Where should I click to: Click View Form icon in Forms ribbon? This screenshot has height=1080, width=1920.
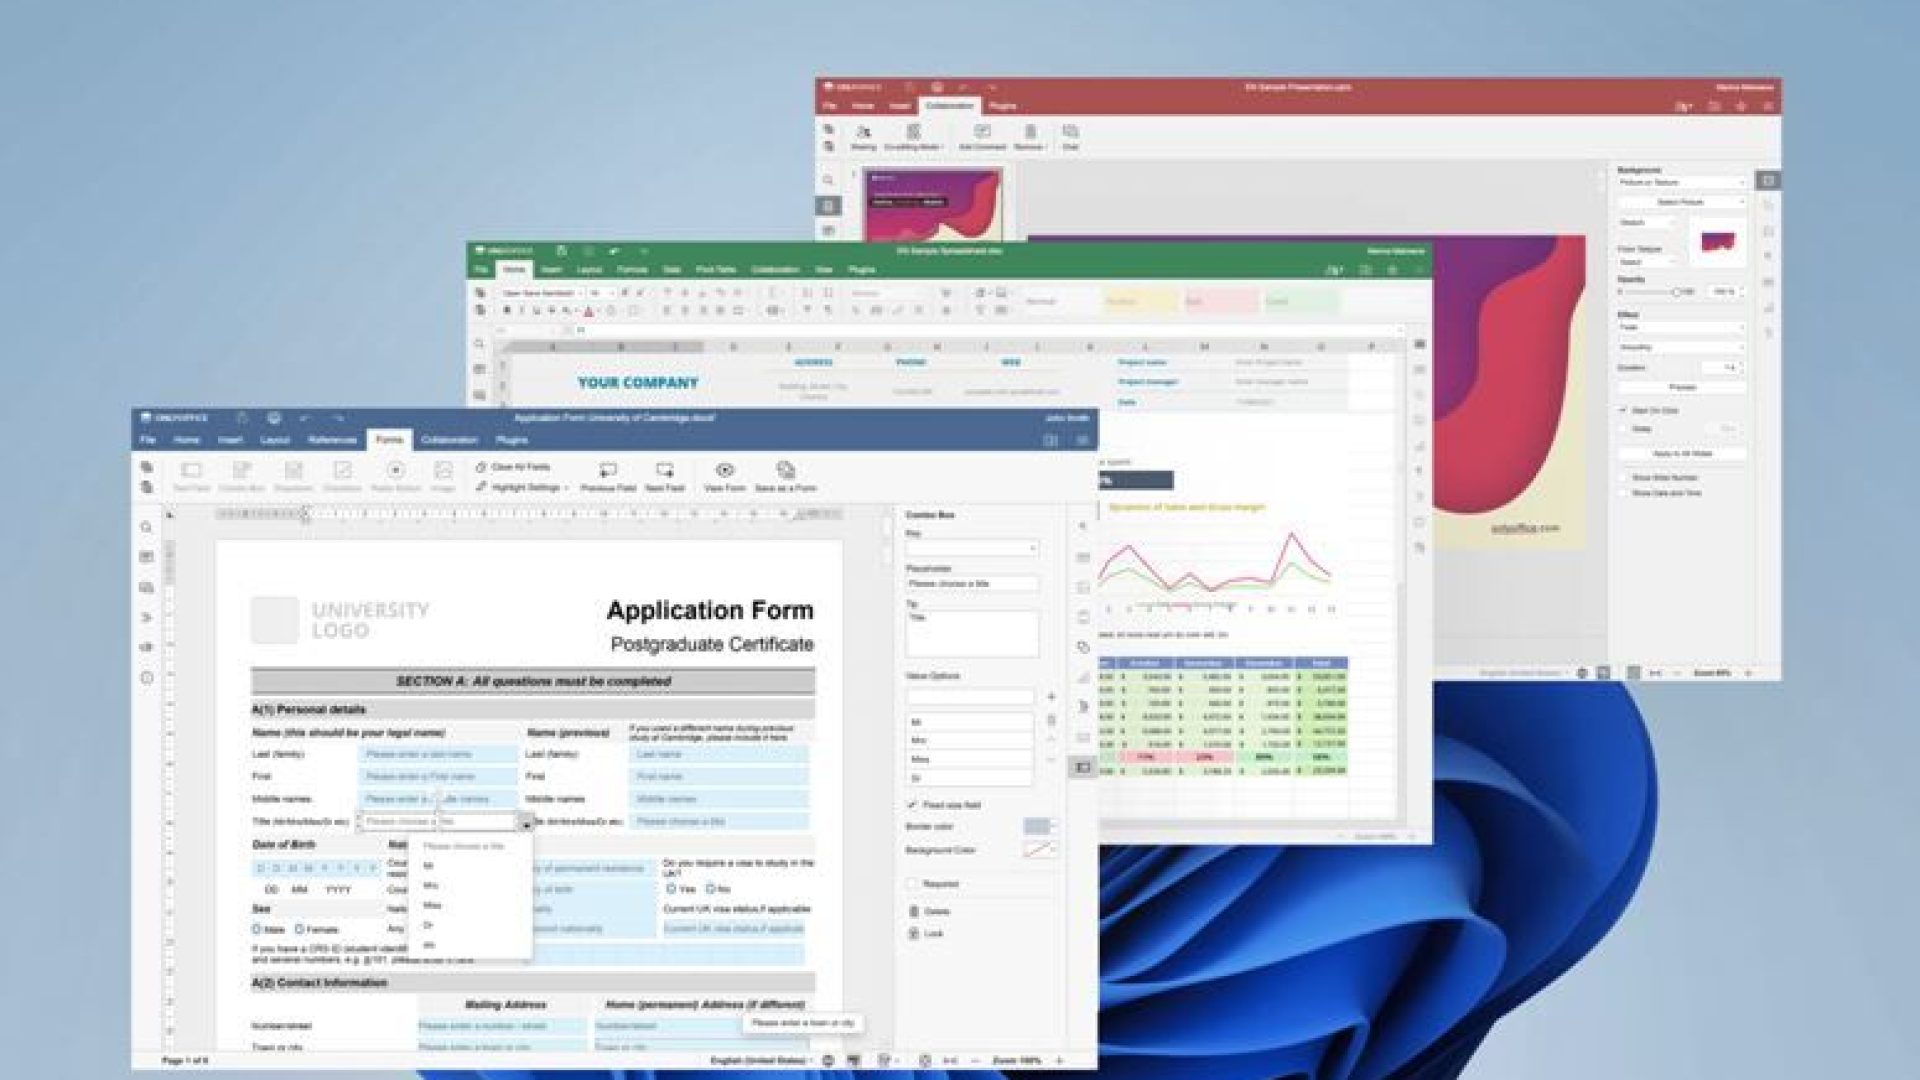click(725, 470)
